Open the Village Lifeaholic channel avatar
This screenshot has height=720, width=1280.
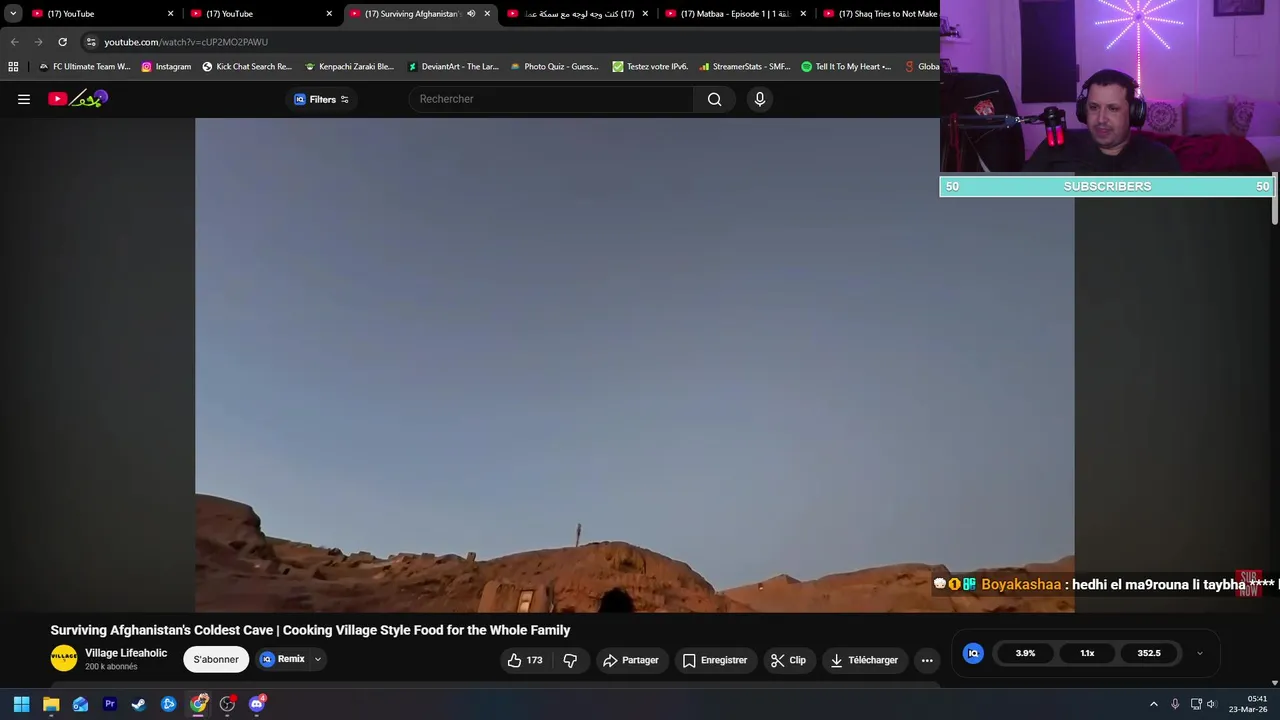coord(64,658)
